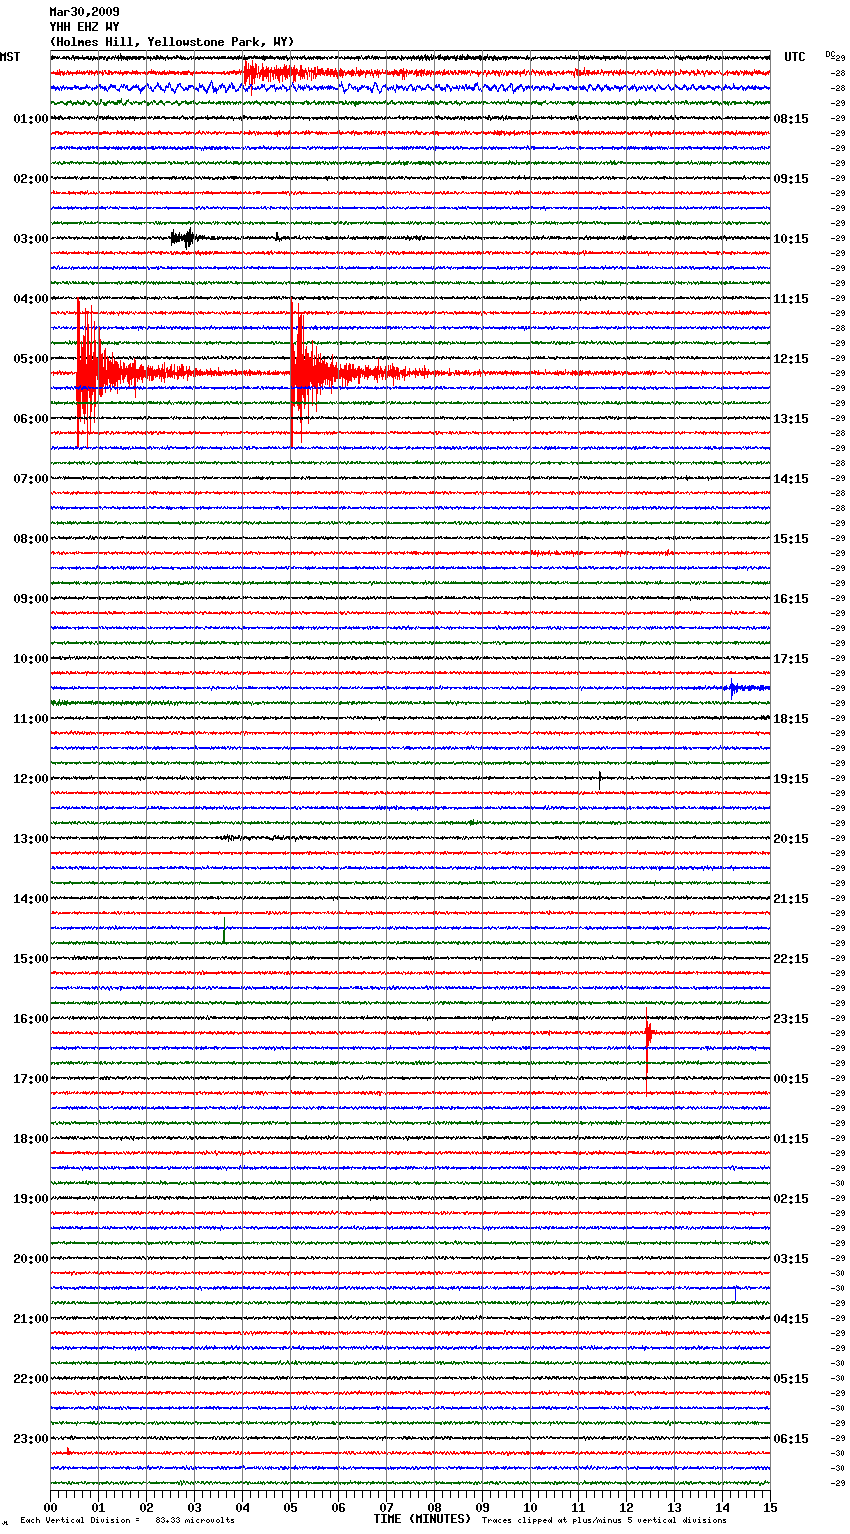Image resolution: width=850 pixels, height=1534 pixels.
Task: Select the 04:00 MST hour label
Action: tap(31, 299)
